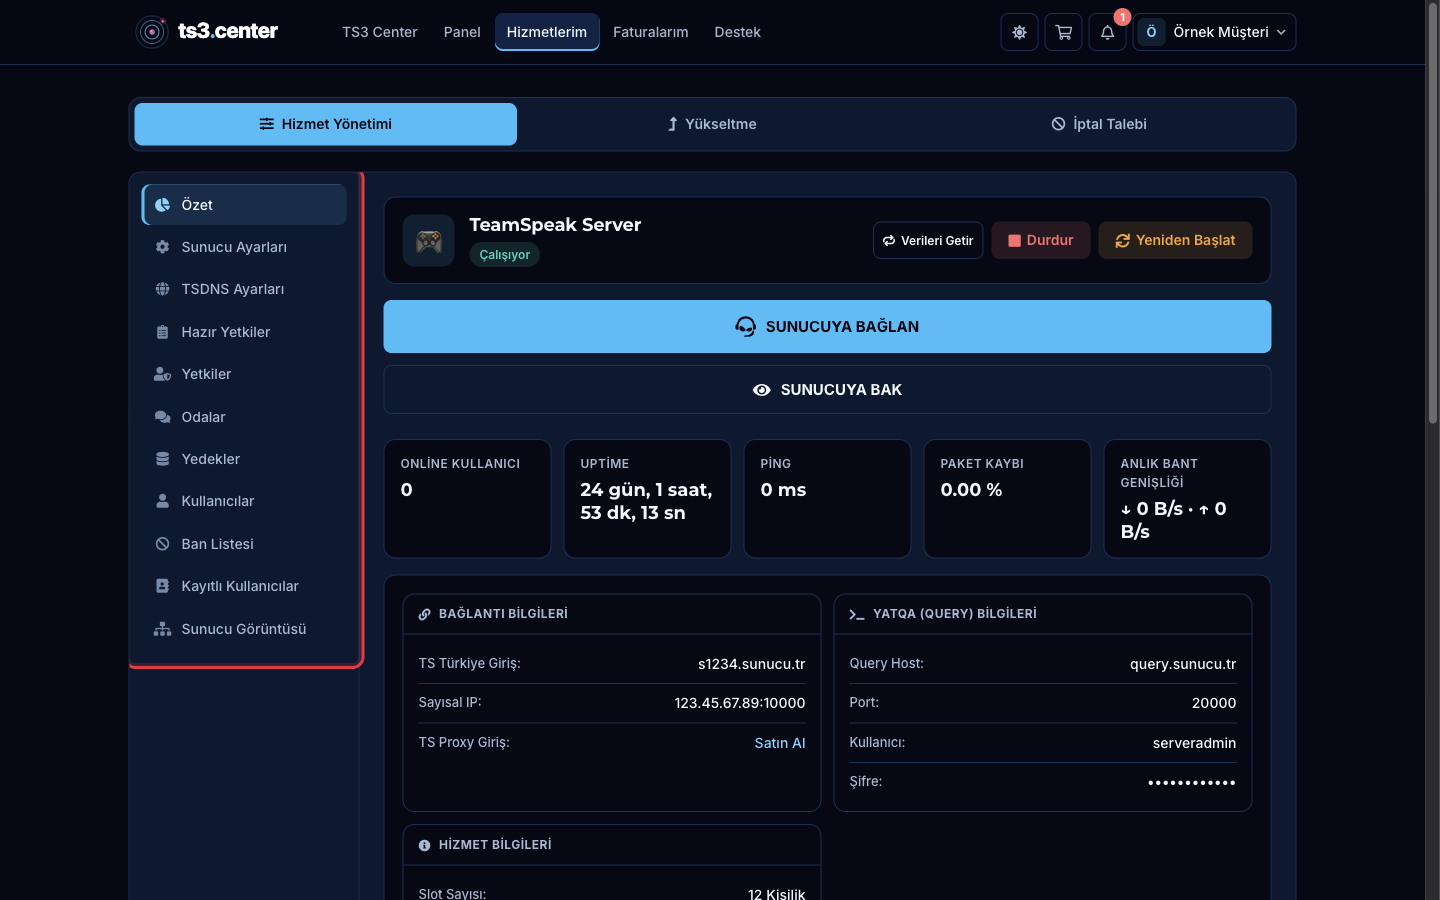The height and width of the screenshot is (900, 1440).
Task: Toggle the light/dark theme icon
Action: (x=1019, y=32)
